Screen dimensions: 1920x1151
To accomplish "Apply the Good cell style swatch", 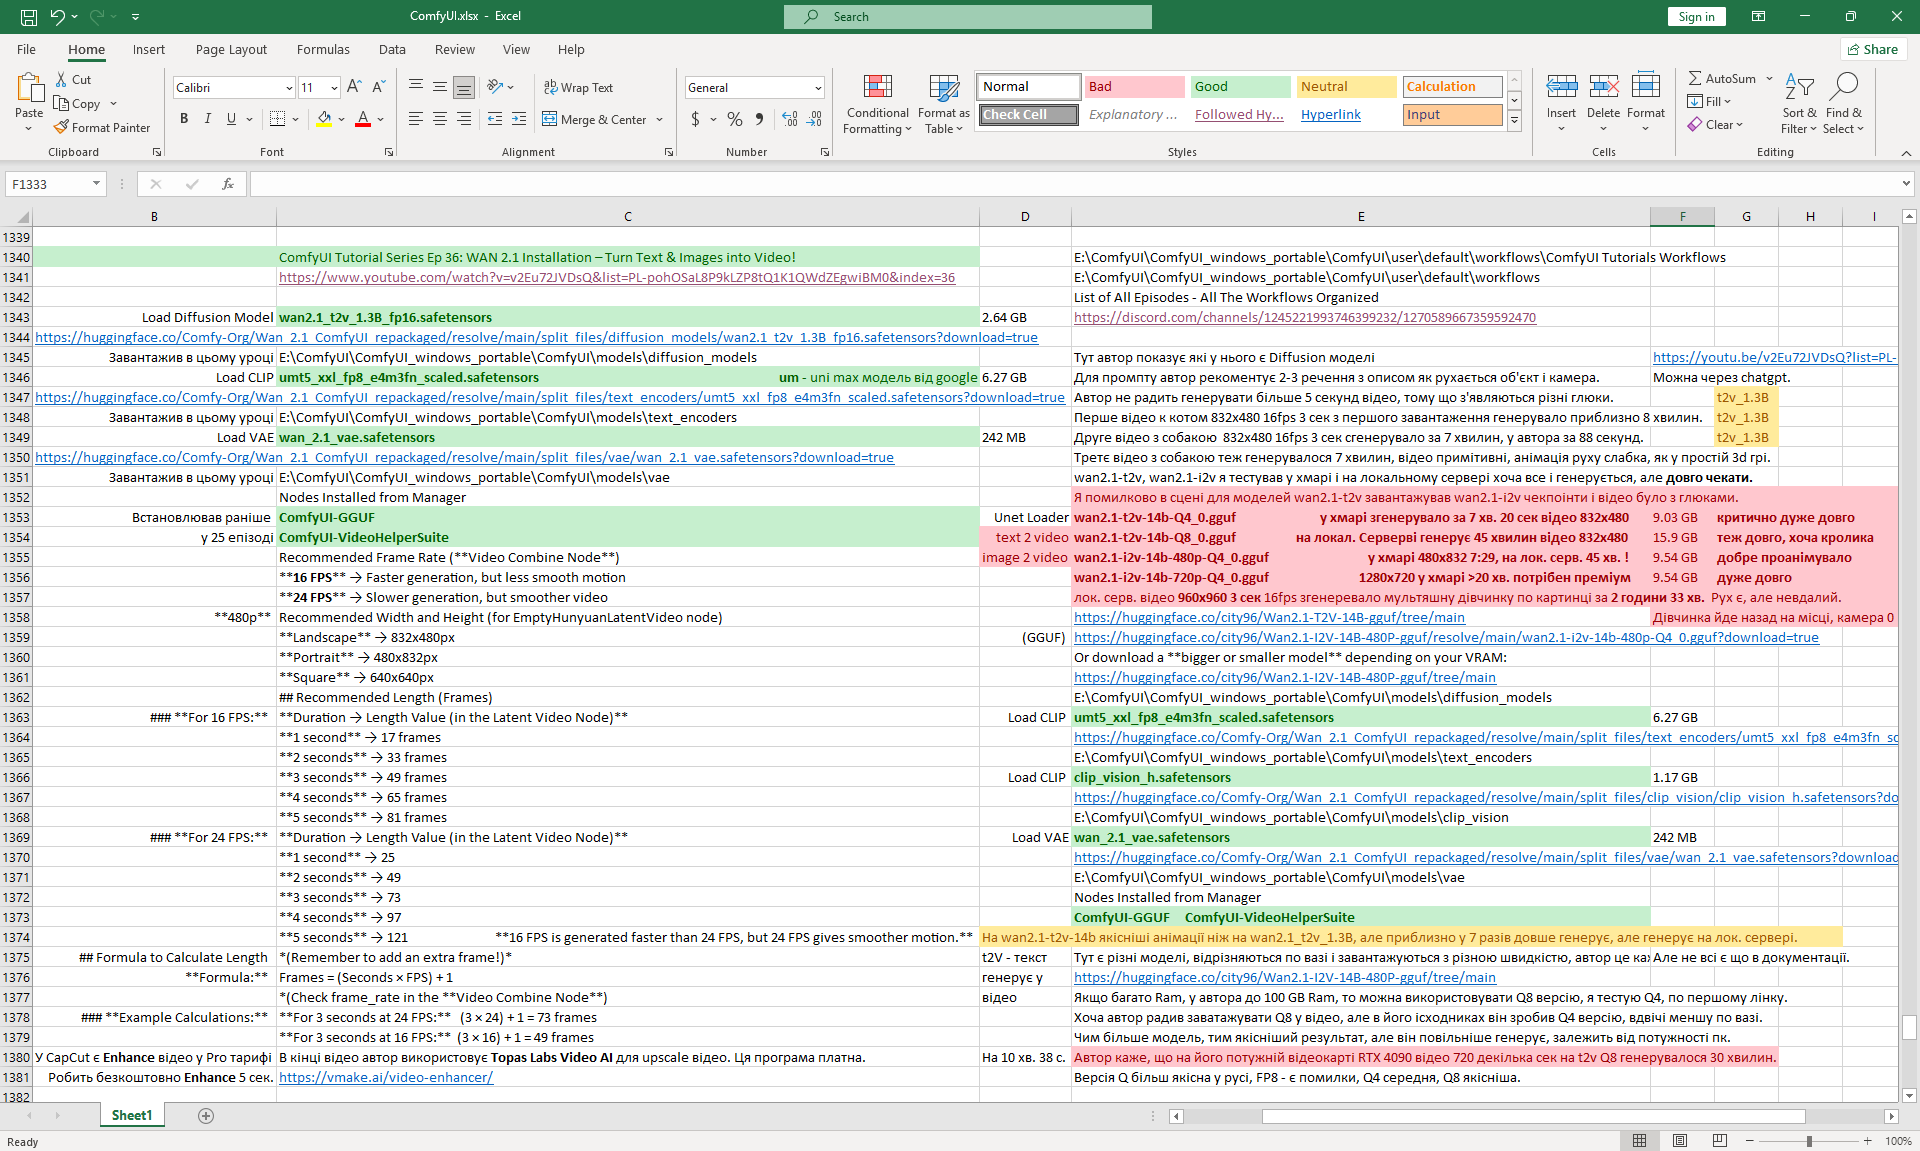I will [1240, 87].
